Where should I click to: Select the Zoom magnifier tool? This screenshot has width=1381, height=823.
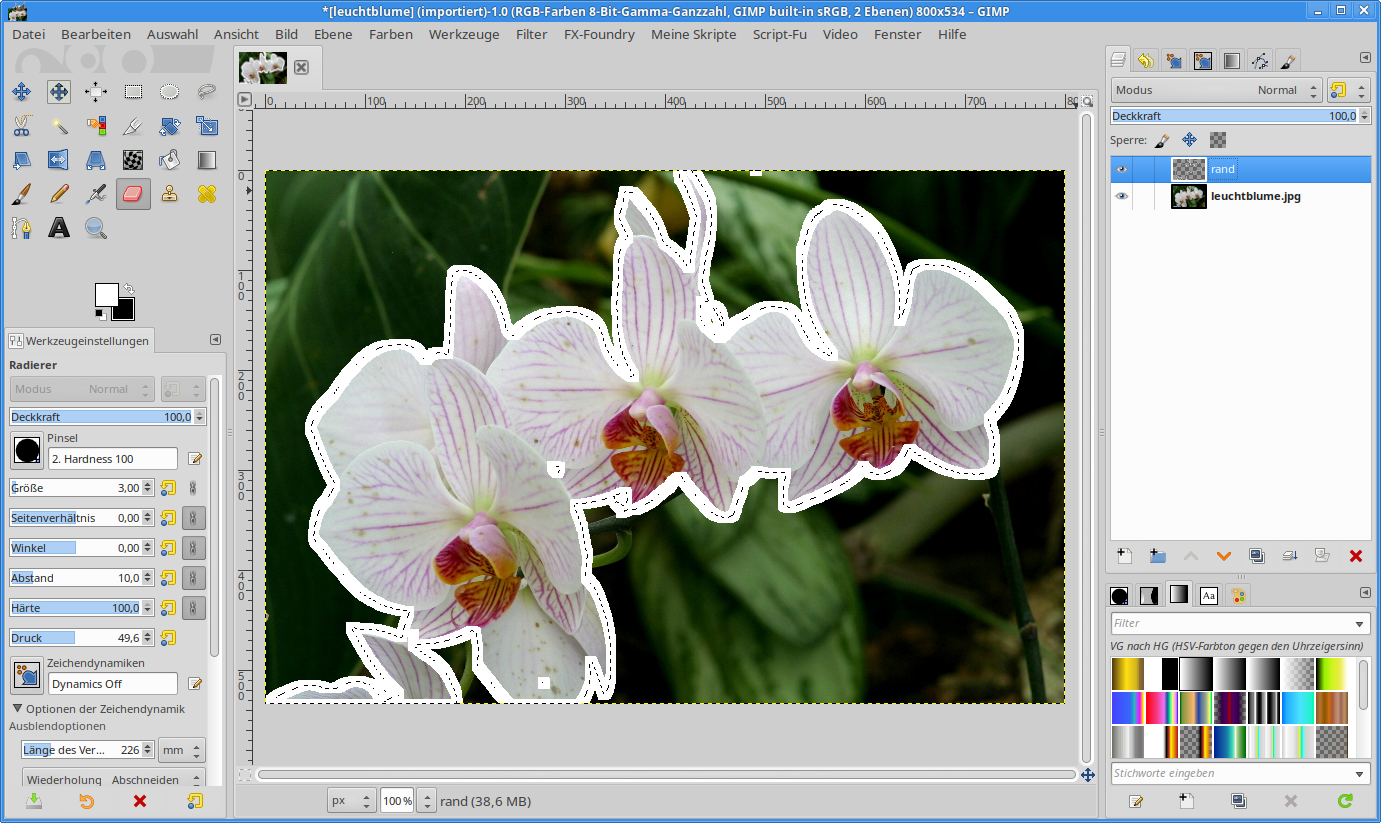coord(96,228)
